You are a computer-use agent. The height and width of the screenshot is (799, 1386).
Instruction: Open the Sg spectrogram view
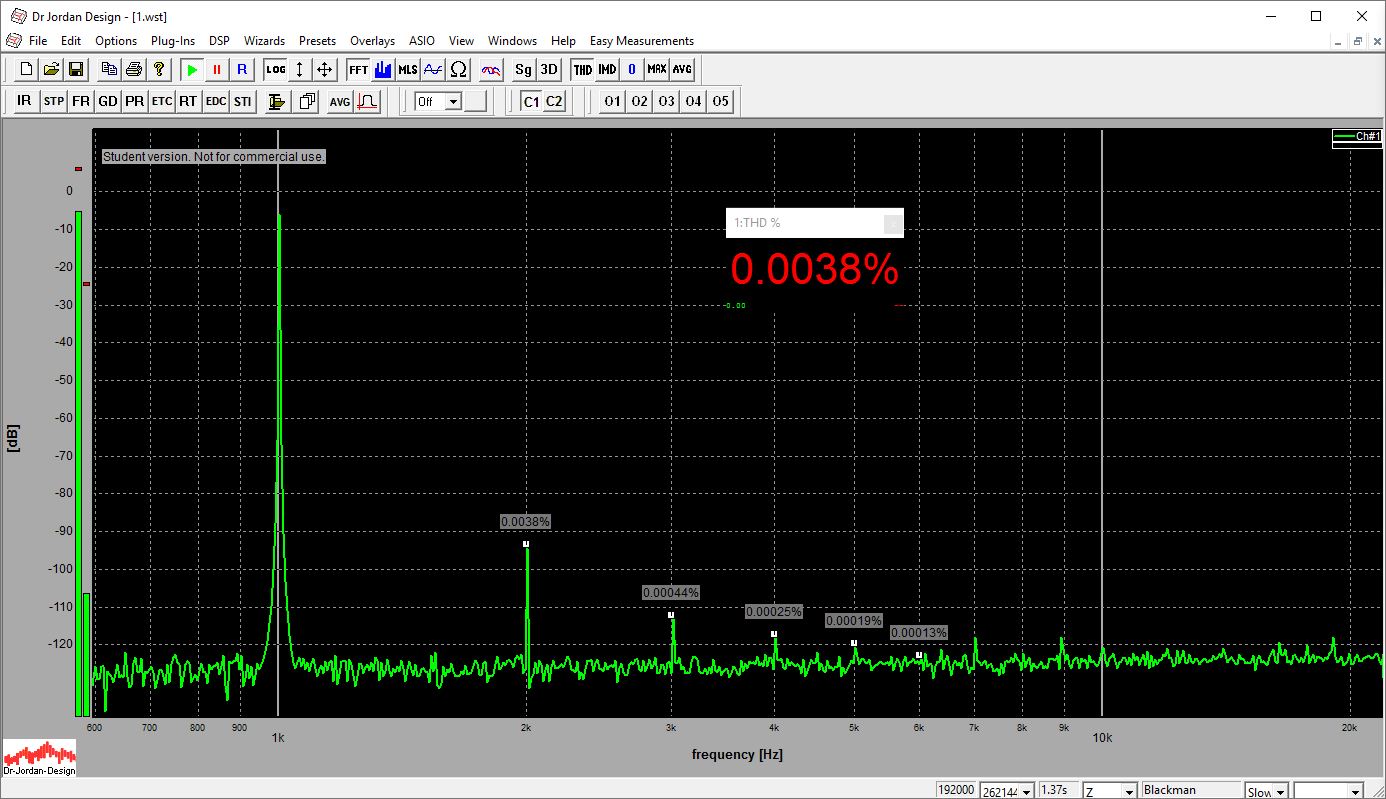[x=524, y=70]
